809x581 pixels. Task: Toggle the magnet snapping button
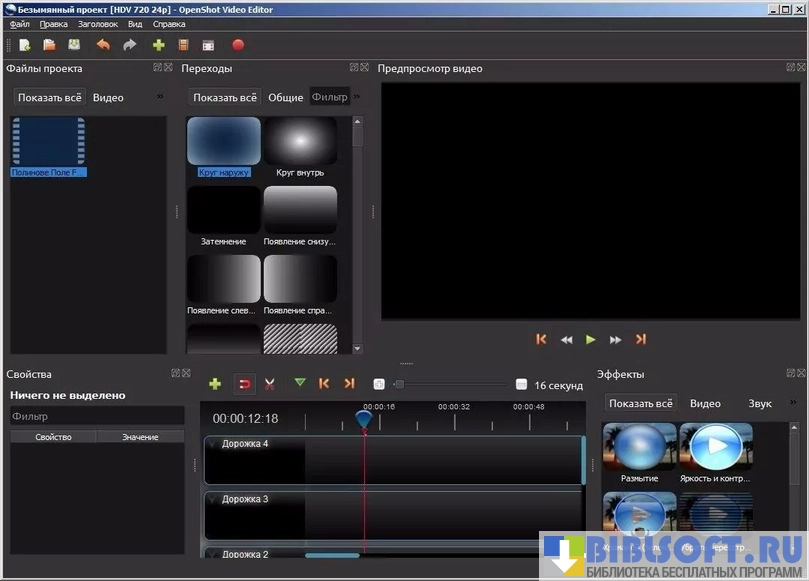tap(243, 384)
